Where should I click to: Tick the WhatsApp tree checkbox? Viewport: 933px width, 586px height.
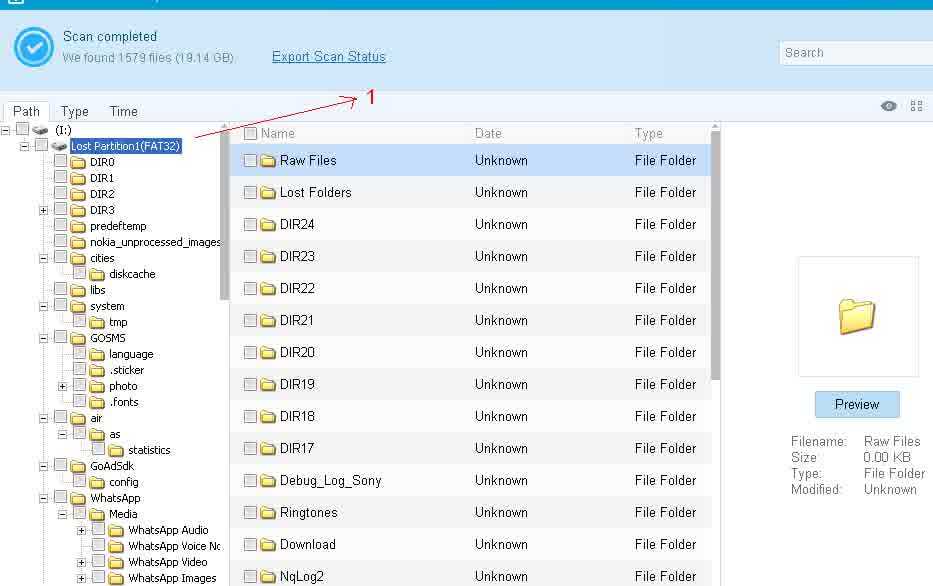(60, 497)
